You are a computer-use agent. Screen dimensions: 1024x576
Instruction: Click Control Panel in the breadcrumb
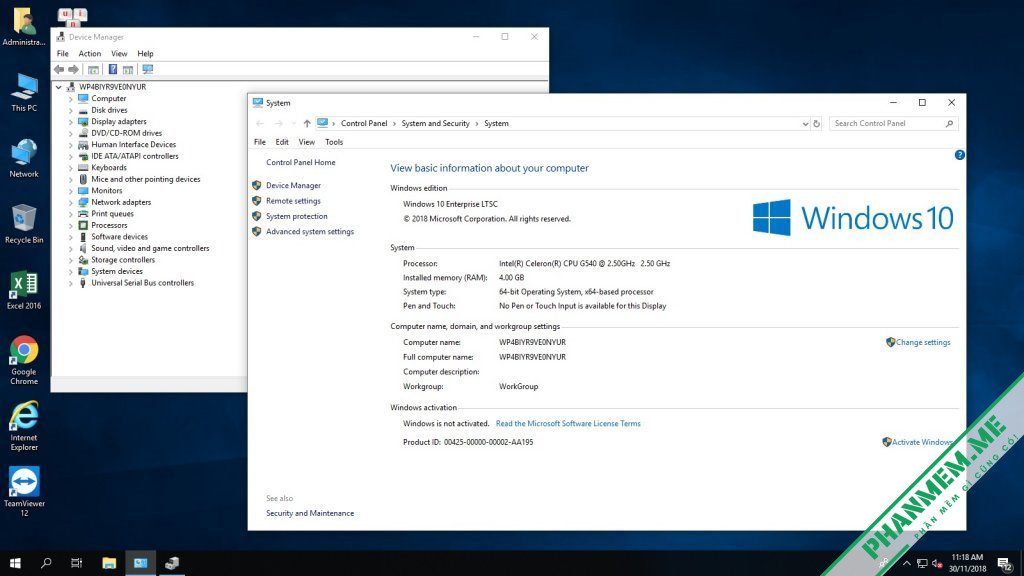coord(364,123)
